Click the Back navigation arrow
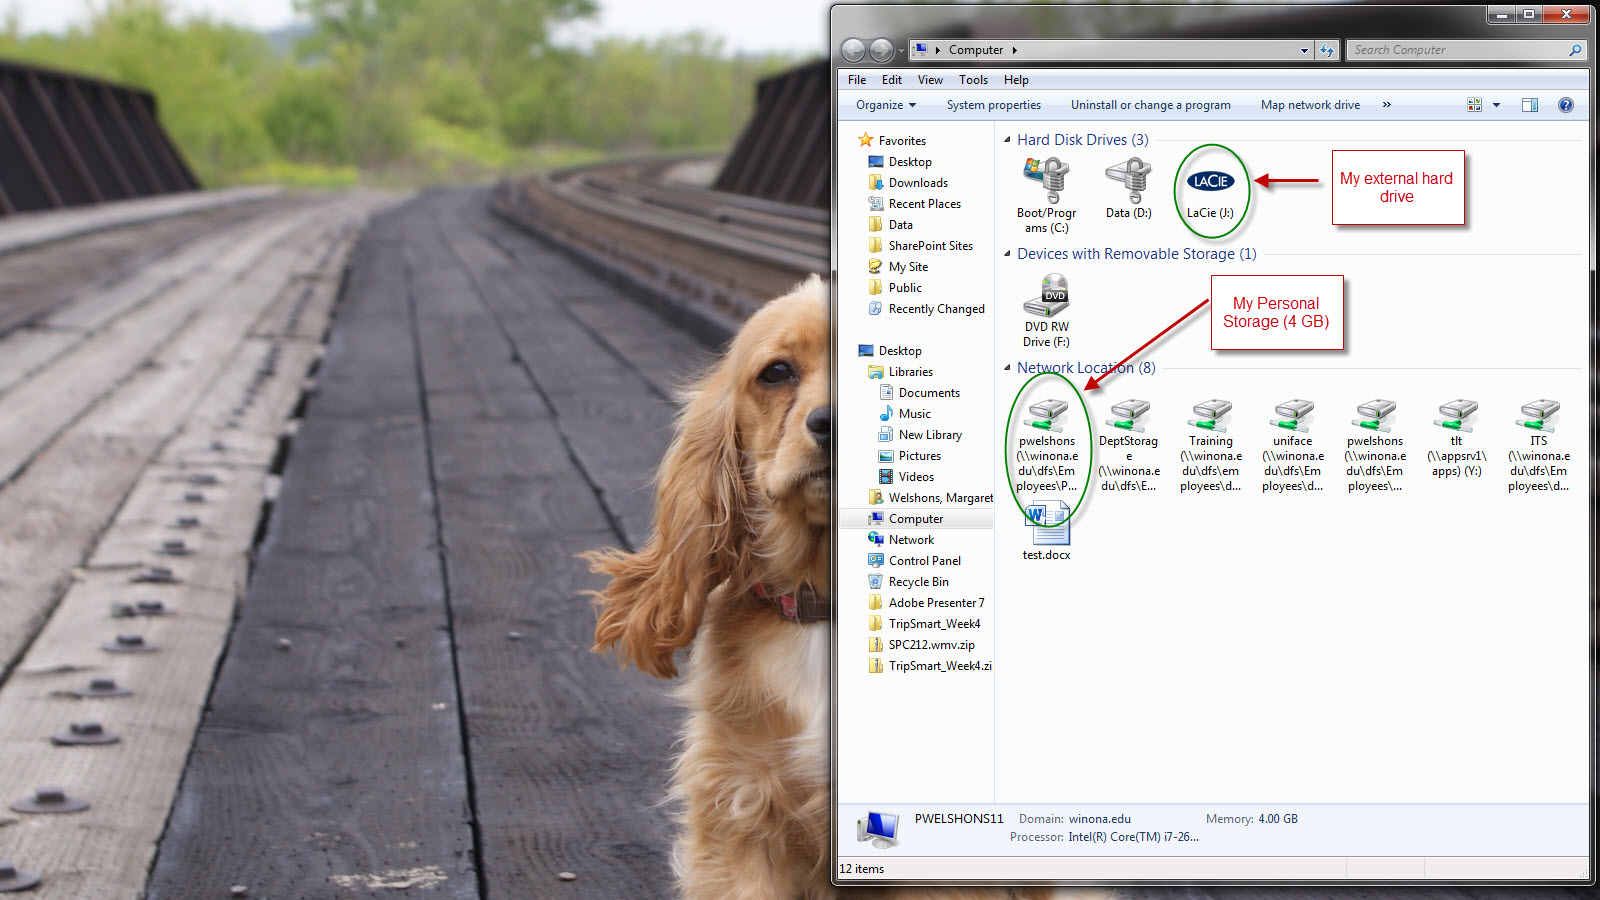This screenshot has width=1600, height=900. 853,50
